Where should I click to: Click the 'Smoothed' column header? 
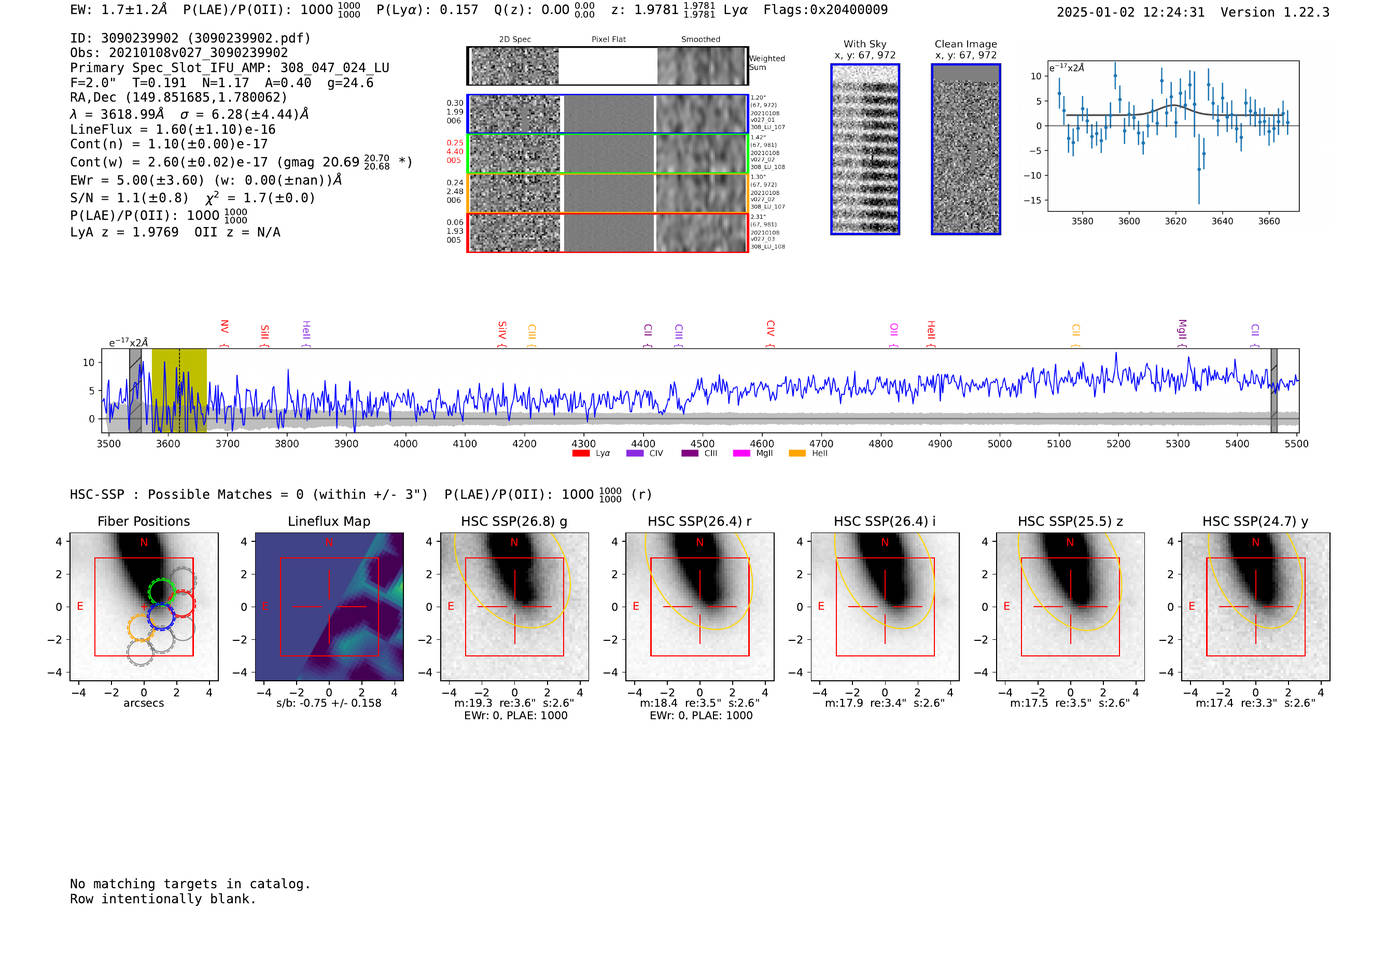click(x=701, y=39)
